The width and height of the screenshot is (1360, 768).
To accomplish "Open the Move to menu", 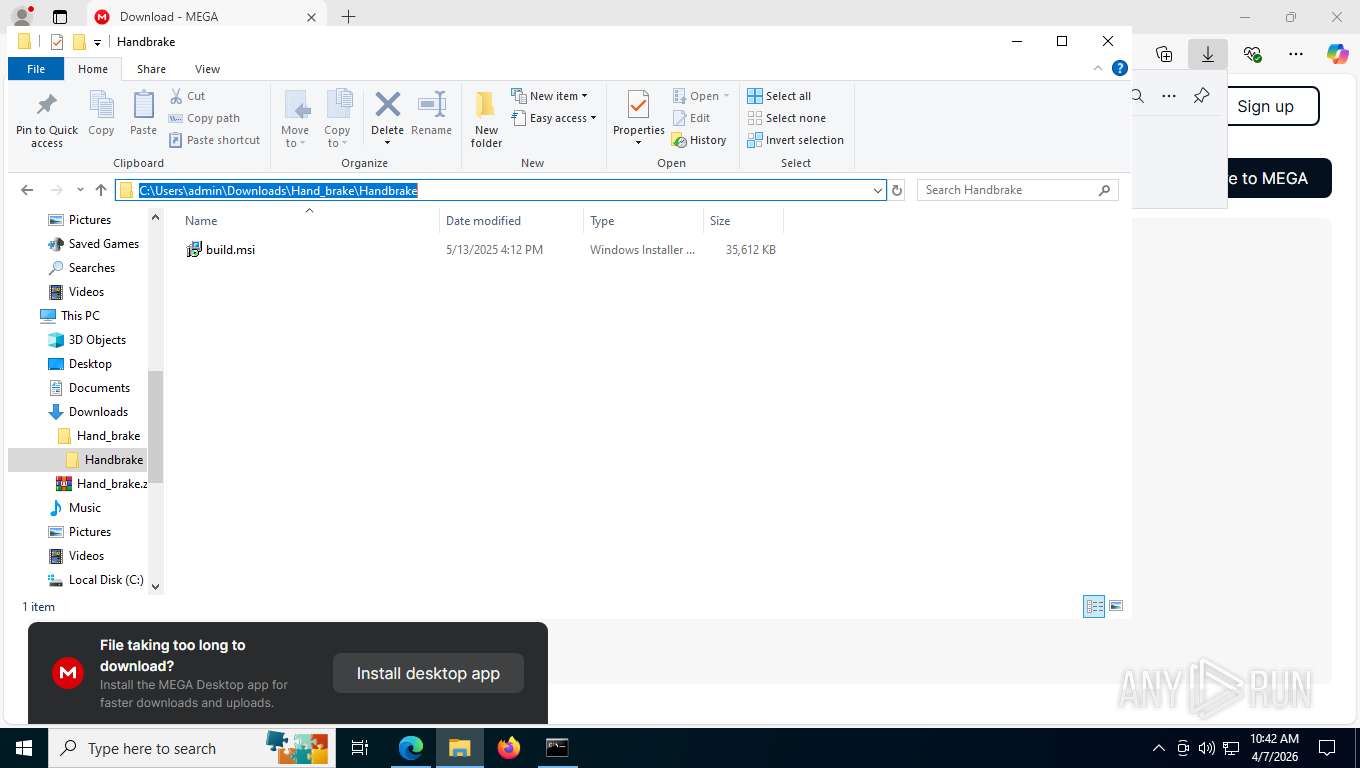I will click(295, 119).
